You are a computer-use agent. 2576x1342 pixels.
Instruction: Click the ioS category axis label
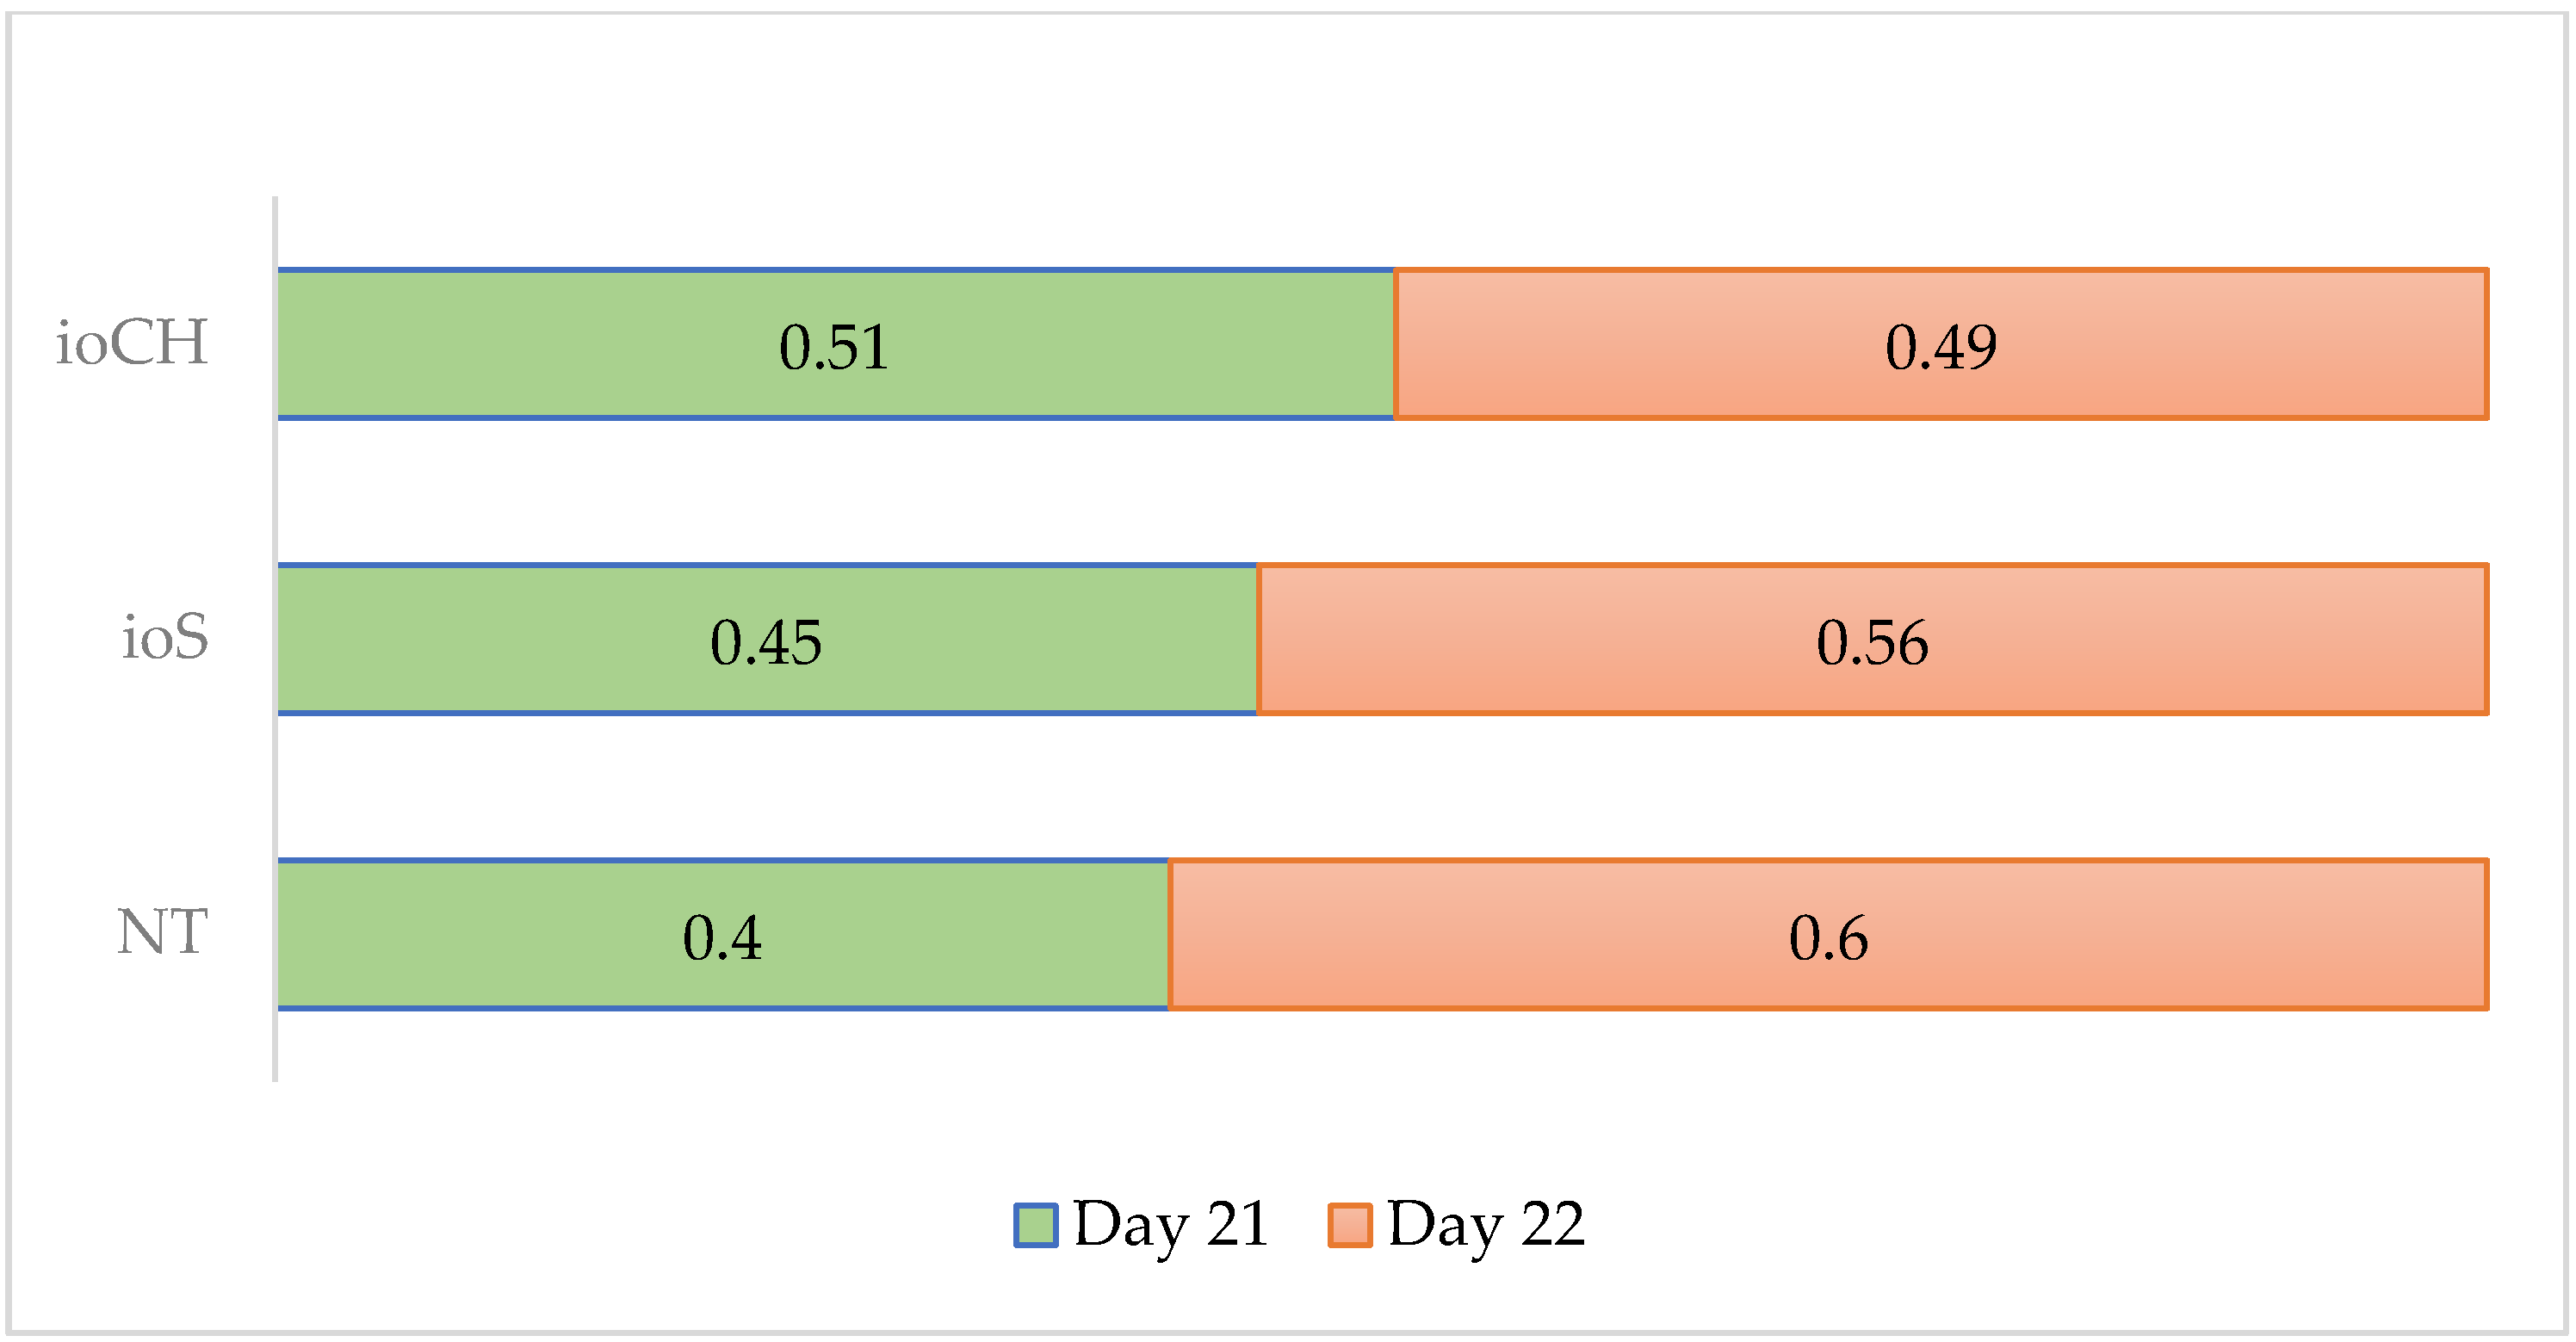click(165, 638)
